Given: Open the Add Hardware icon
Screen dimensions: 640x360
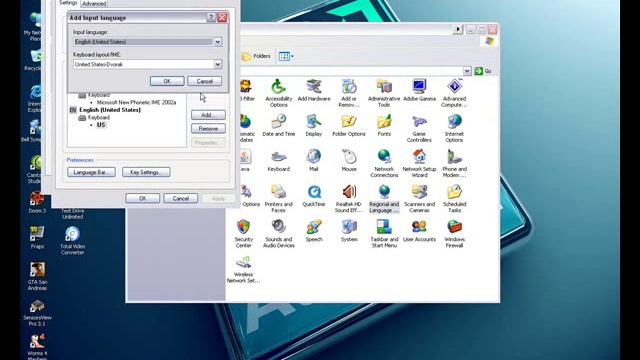Looking at the screenshot, I should coord(313,90).
